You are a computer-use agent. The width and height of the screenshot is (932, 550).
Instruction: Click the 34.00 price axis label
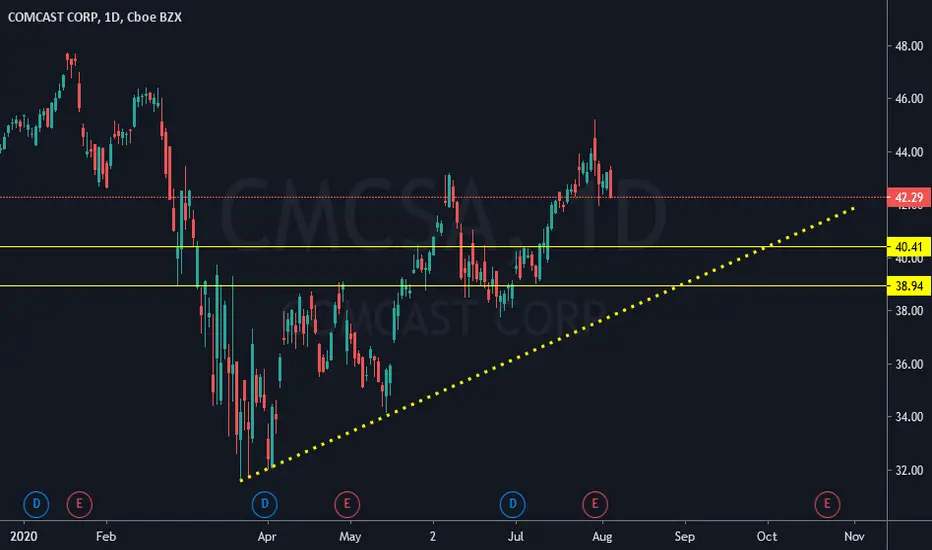point(909,417)
